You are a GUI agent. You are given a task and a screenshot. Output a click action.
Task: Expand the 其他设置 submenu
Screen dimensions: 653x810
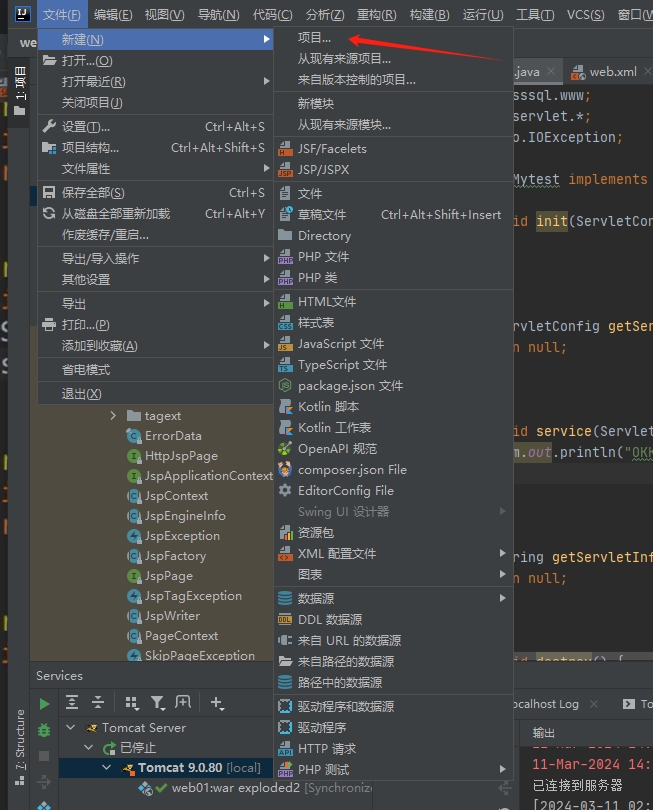[x=156, y=279]
